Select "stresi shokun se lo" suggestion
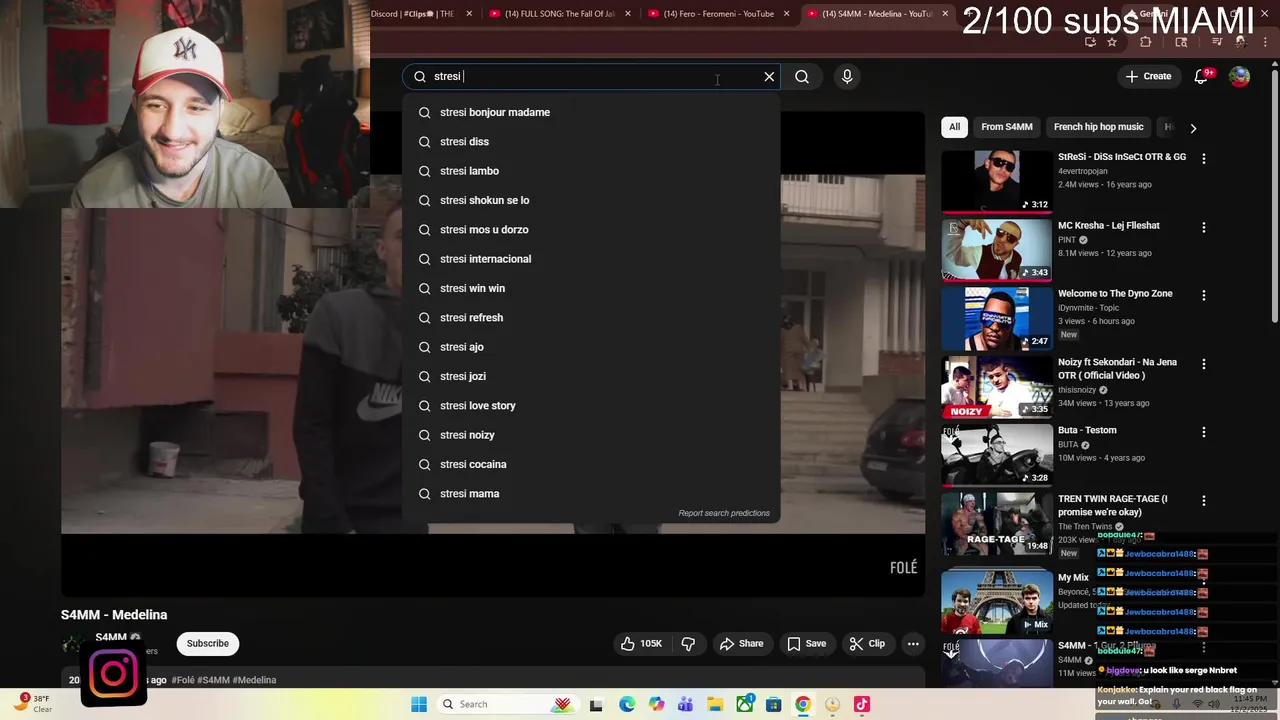The image size is (1280, 720). pyautogui.click(x=591, y=200)
